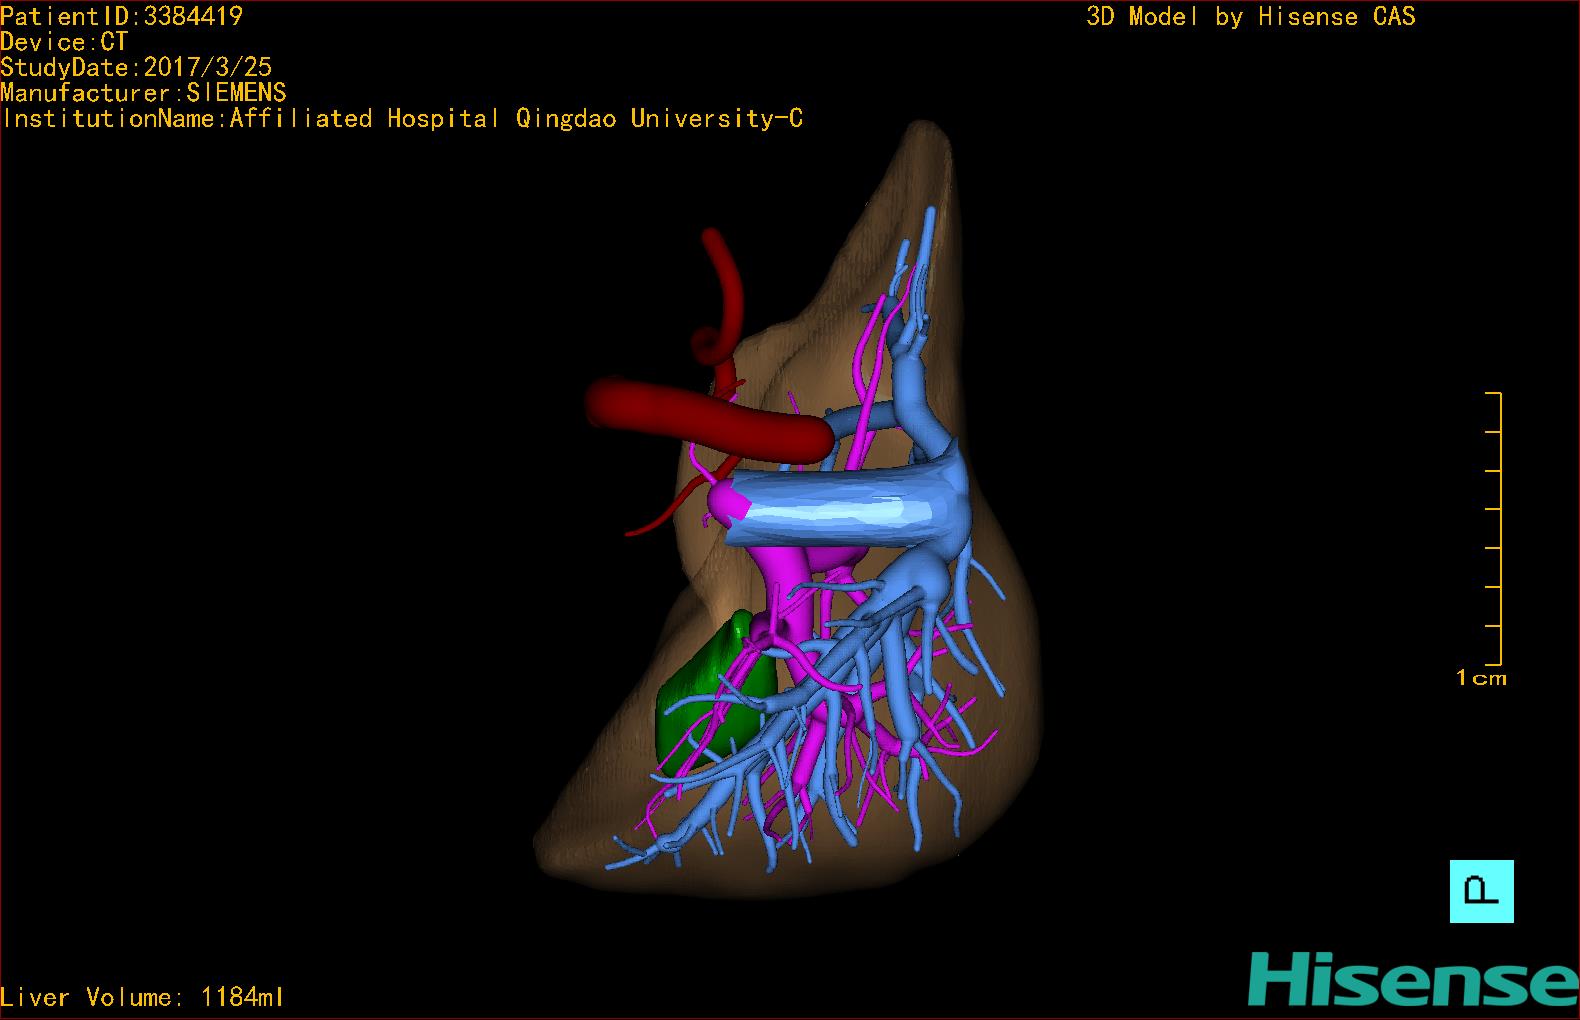Image resolution: width=1580 pixels, height=1020 pixels.
Task: Click the Manufacturer:SIEMENS label
Action: [144, 93]
